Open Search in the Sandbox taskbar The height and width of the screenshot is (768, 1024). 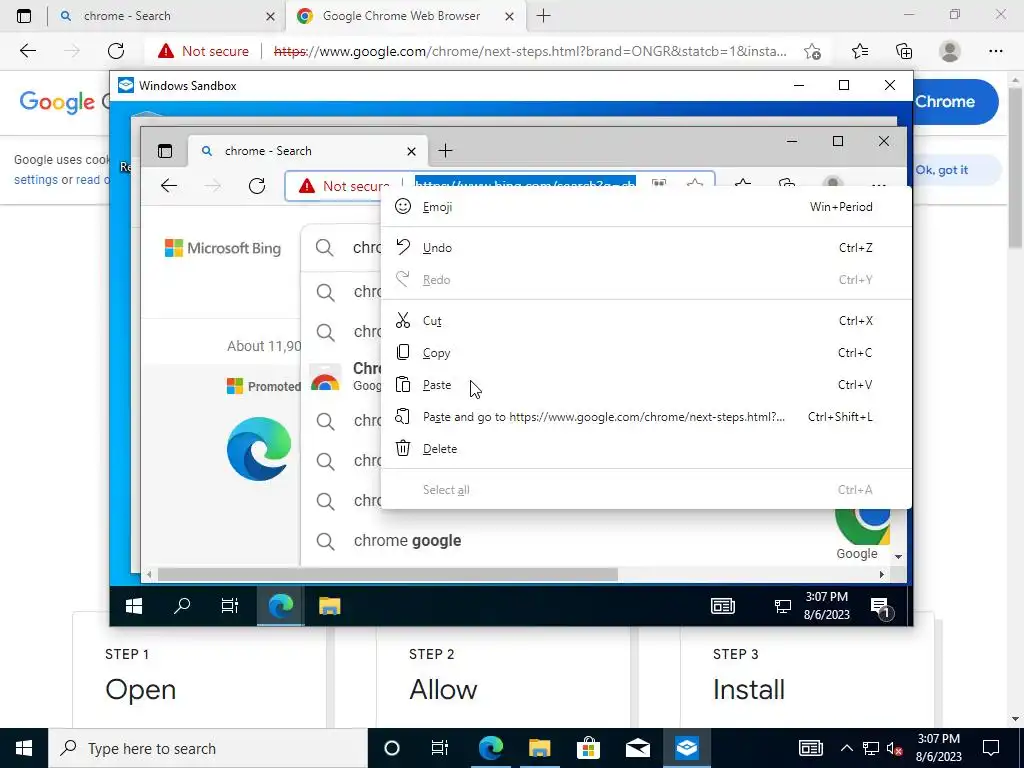182,607
